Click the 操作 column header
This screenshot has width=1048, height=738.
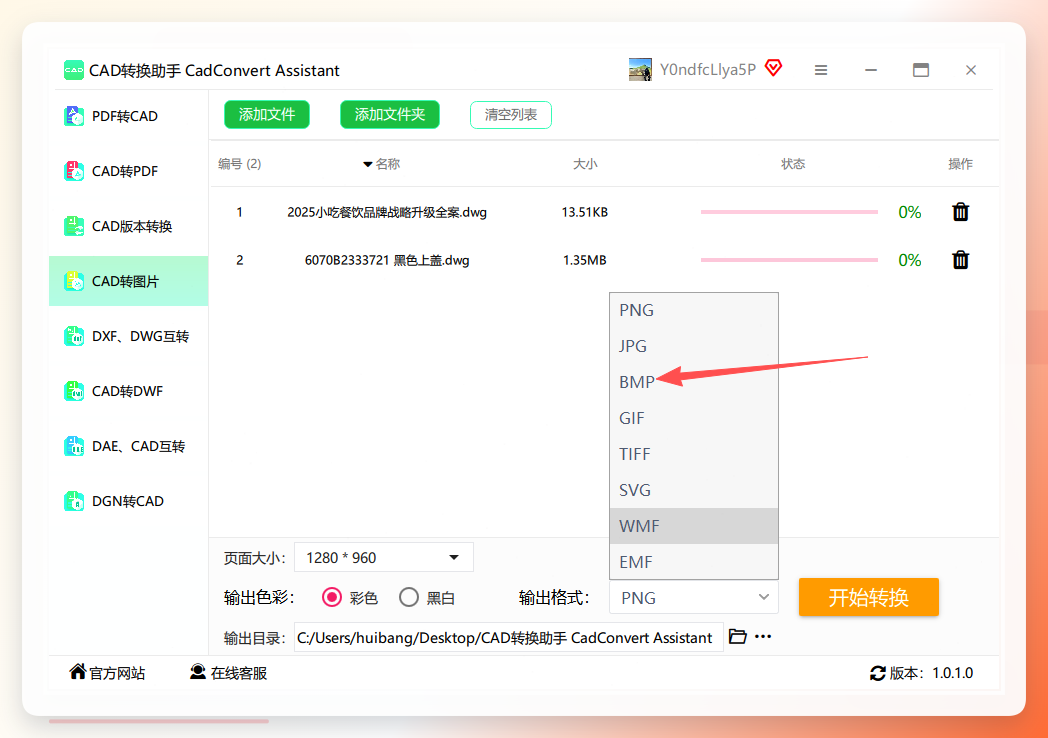pos(960,164)
